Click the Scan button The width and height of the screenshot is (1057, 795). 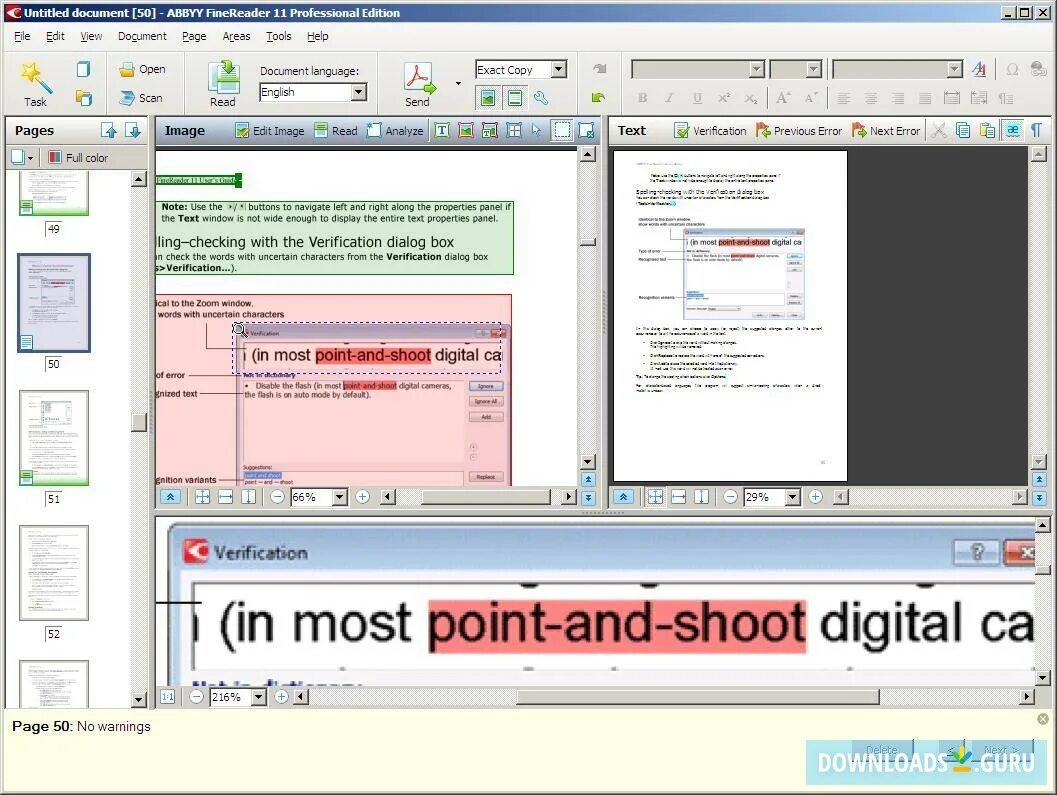[141, 98]
